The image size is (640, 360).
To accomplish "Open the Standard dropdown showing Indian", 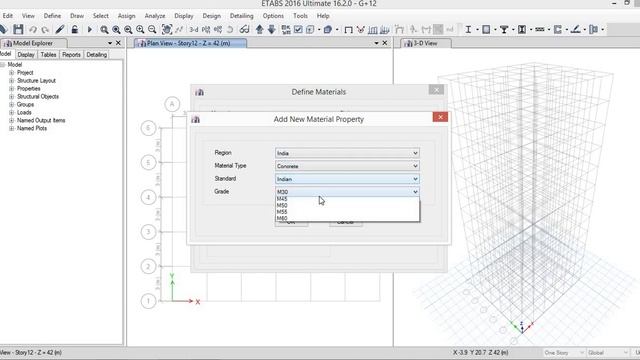I will tap(347, 179).
